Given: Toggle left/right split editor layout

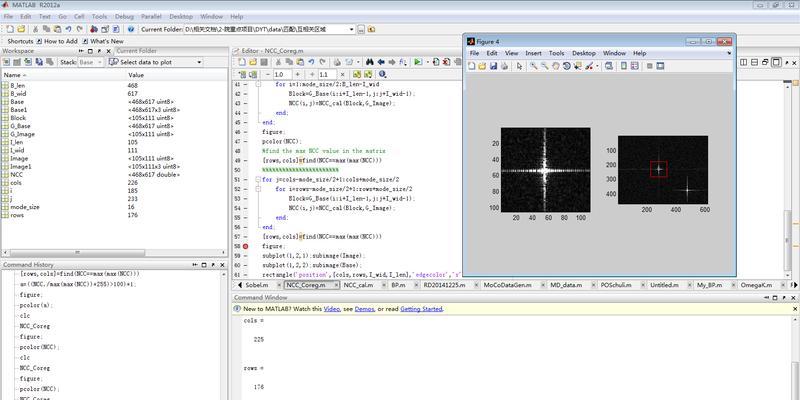Looking at the screenshot, I should [x=743, y=62].
